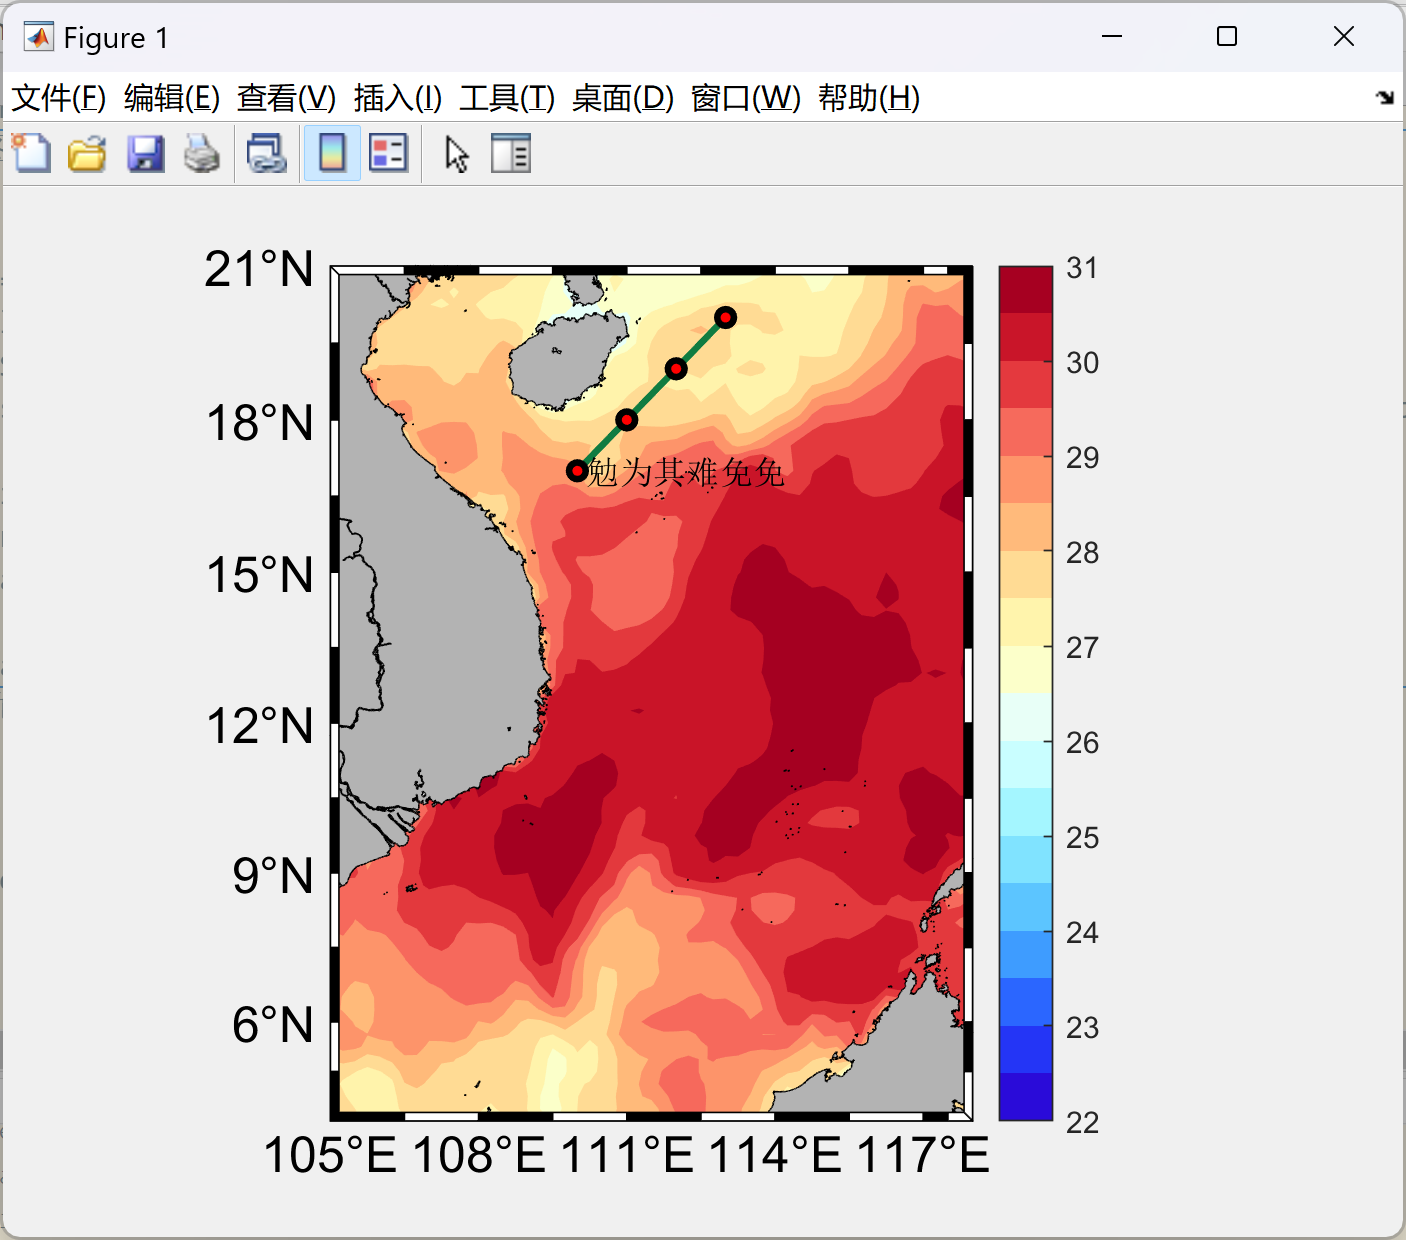Viewport: 1406px width, 1240px height.
Task: Click the light cyan colorbar segment near 26
Action: [x=1025, y=765]
